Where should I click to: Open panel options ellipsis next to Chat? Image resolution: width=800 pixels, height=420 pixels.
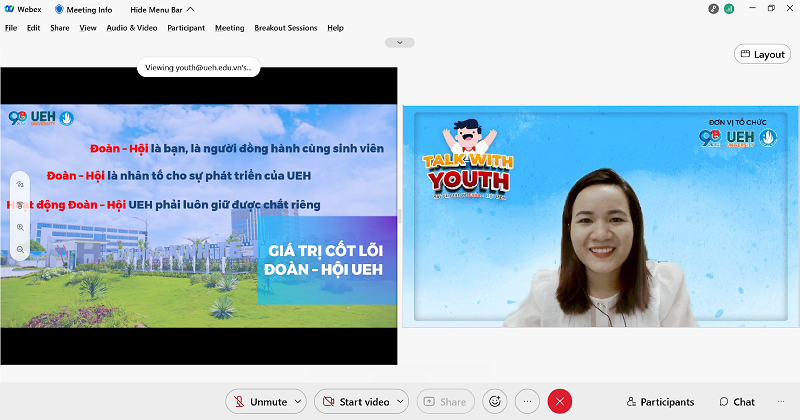[x=781, y=402]
